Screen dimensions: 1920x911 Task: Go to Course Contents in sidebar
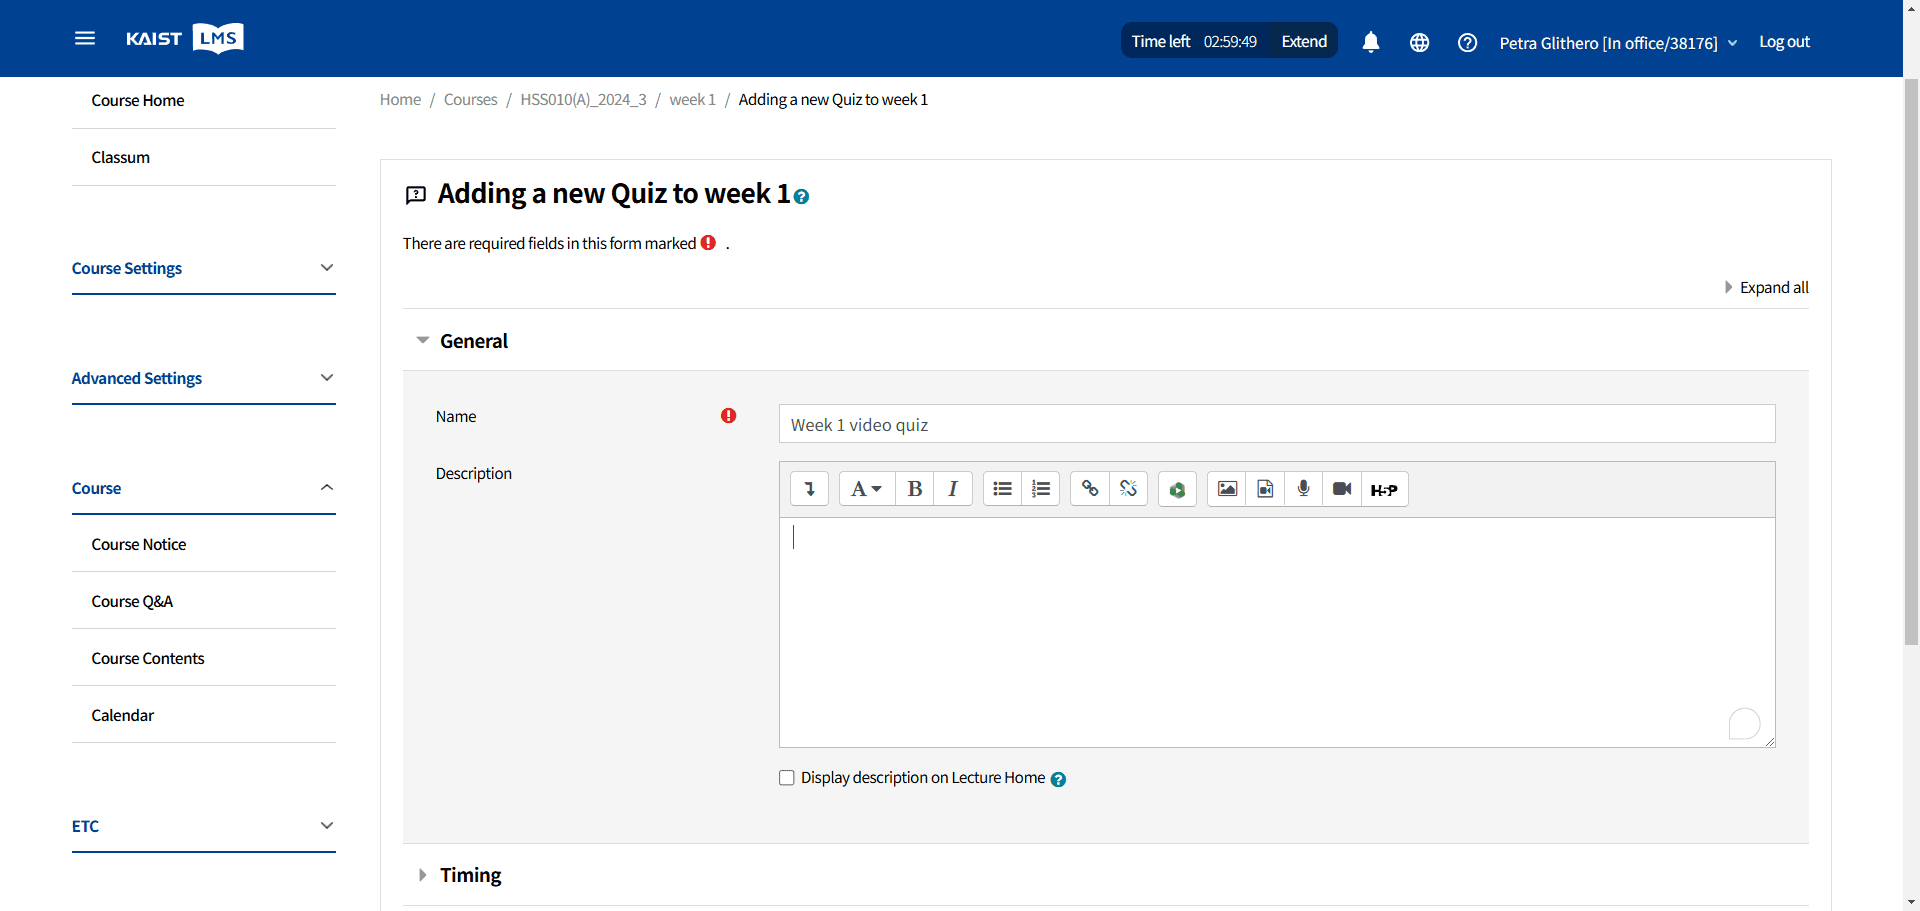[148, 658]
